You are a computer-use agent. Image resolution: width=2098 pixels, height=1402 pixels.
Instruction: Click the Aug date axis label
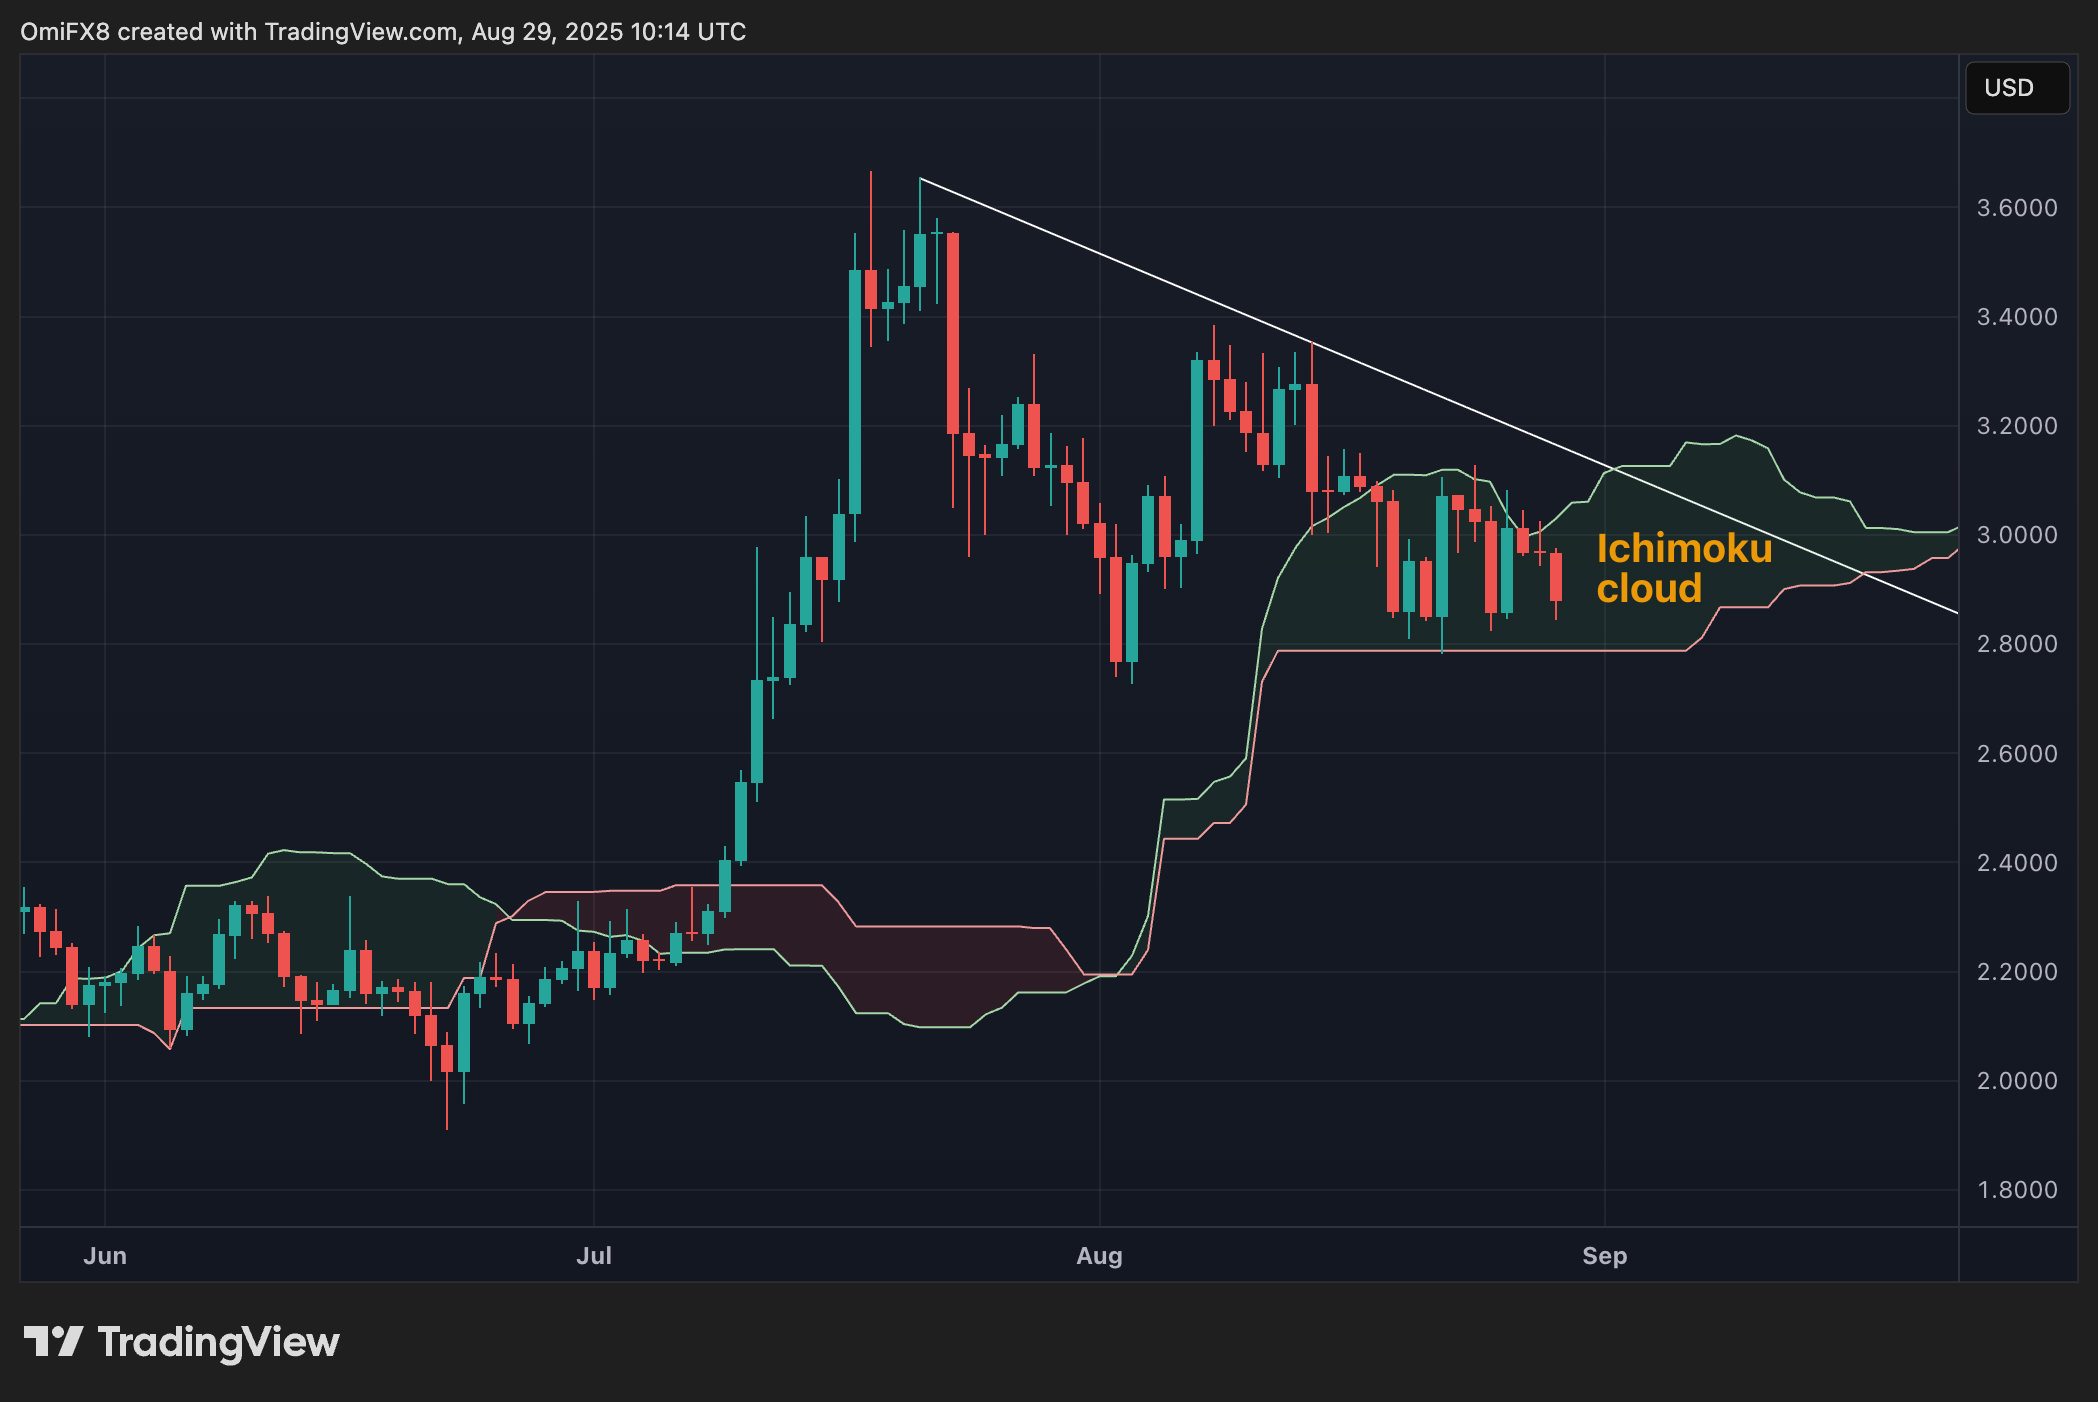click(x=1099, y=1256)
